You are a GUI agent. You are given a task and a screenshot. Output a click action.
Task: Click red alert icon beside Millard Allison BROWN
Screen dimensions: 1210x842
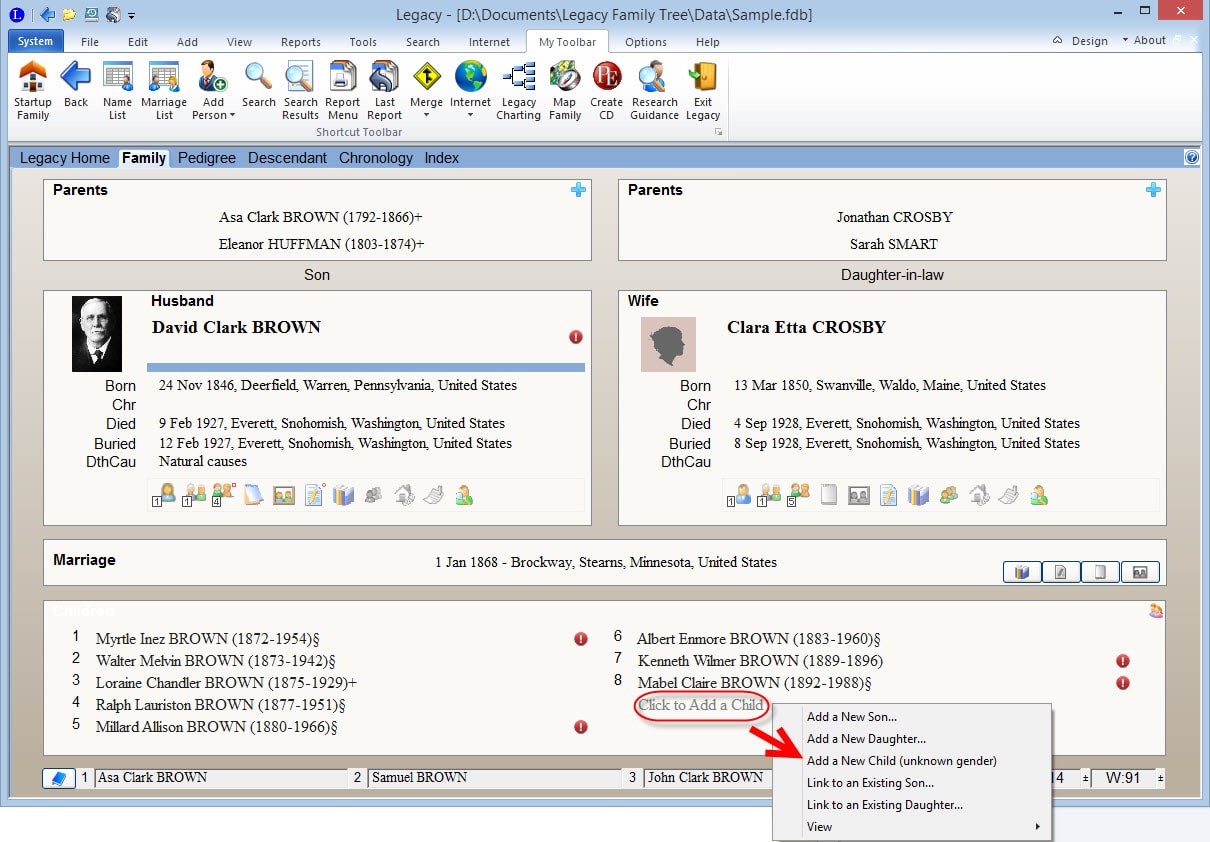point(581,727)
